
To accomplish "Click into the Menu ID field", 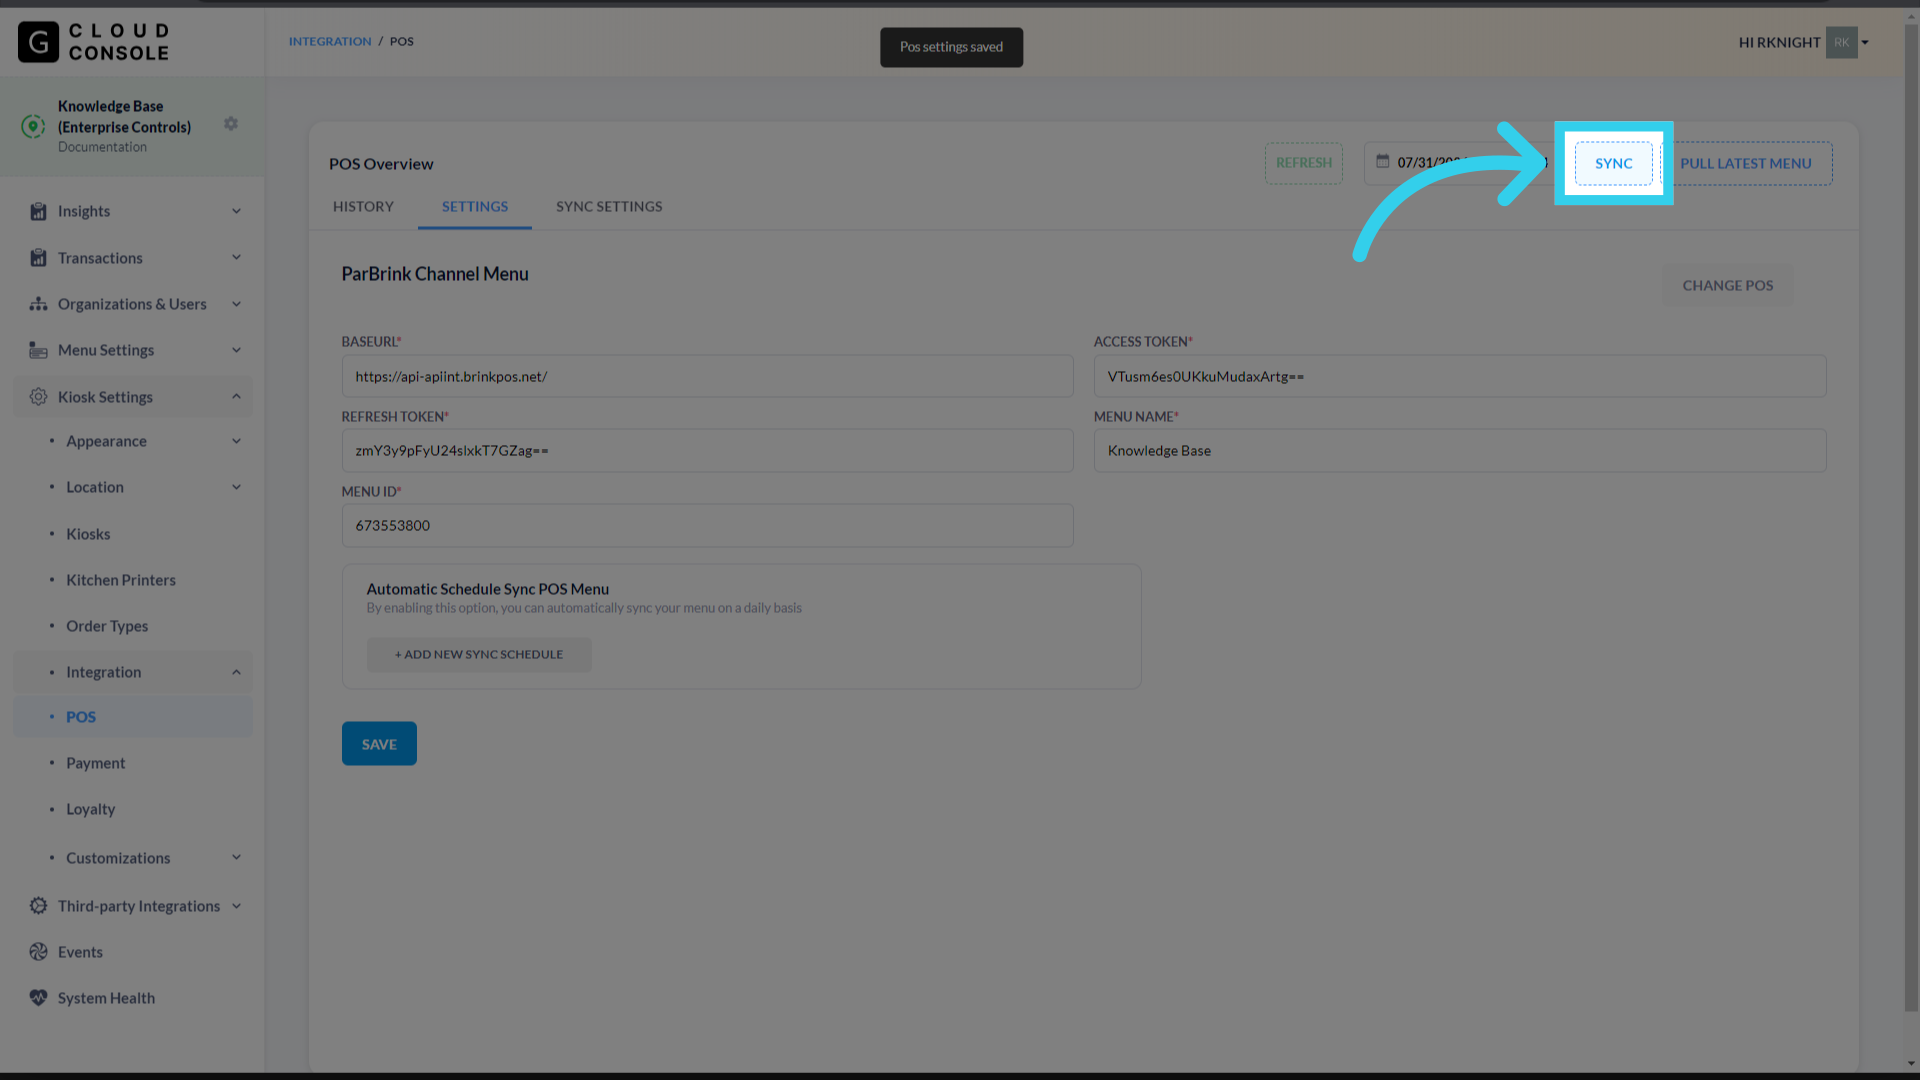I will click(707, 525).
